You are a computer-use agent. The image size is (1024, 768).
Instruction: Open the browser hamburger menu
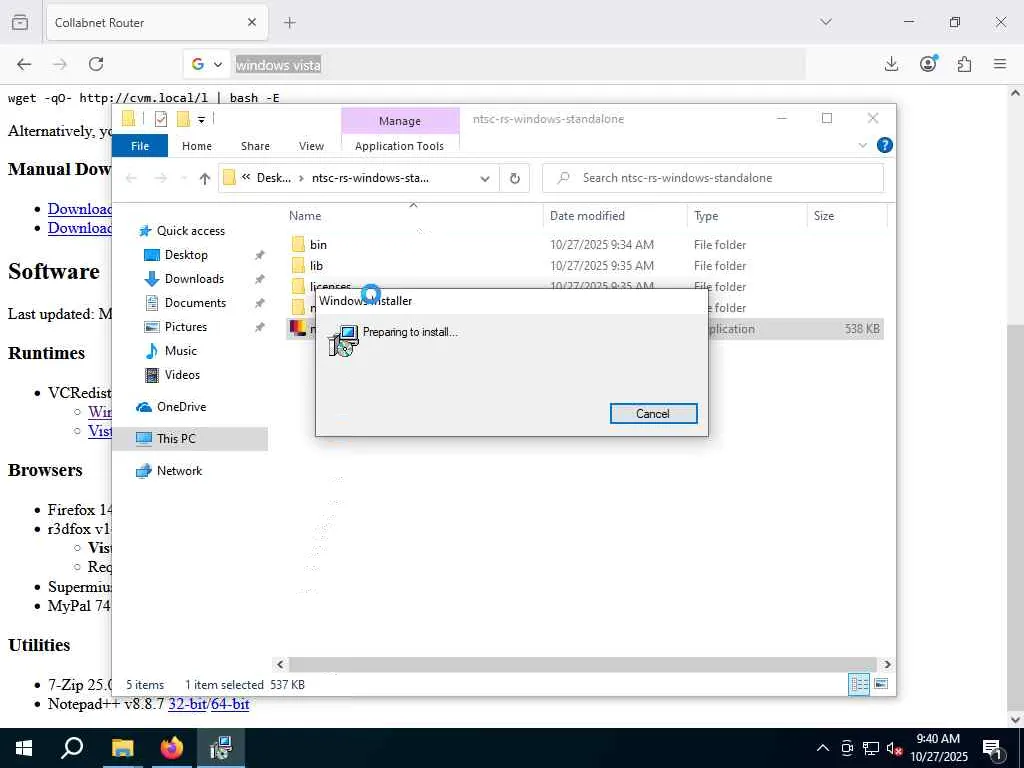coord(1000,64)
